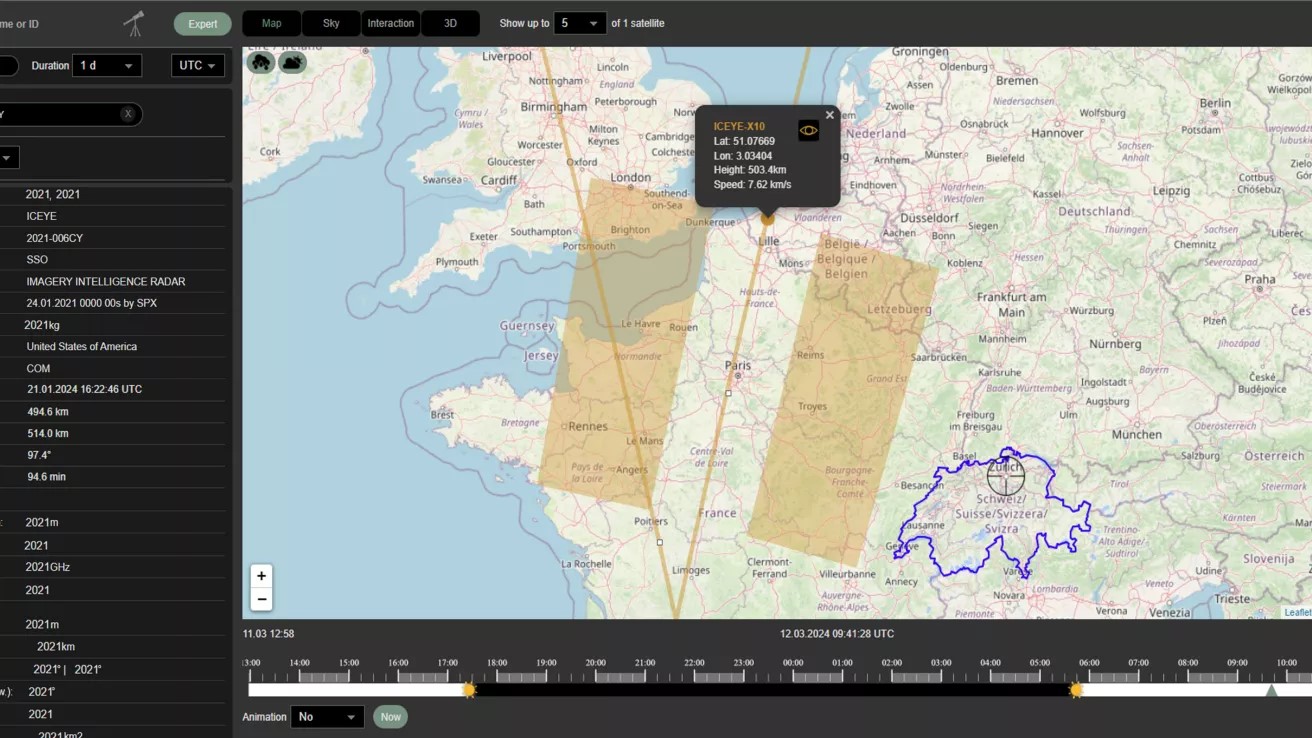Switch to the Sky tab

(x=331, y=23)
